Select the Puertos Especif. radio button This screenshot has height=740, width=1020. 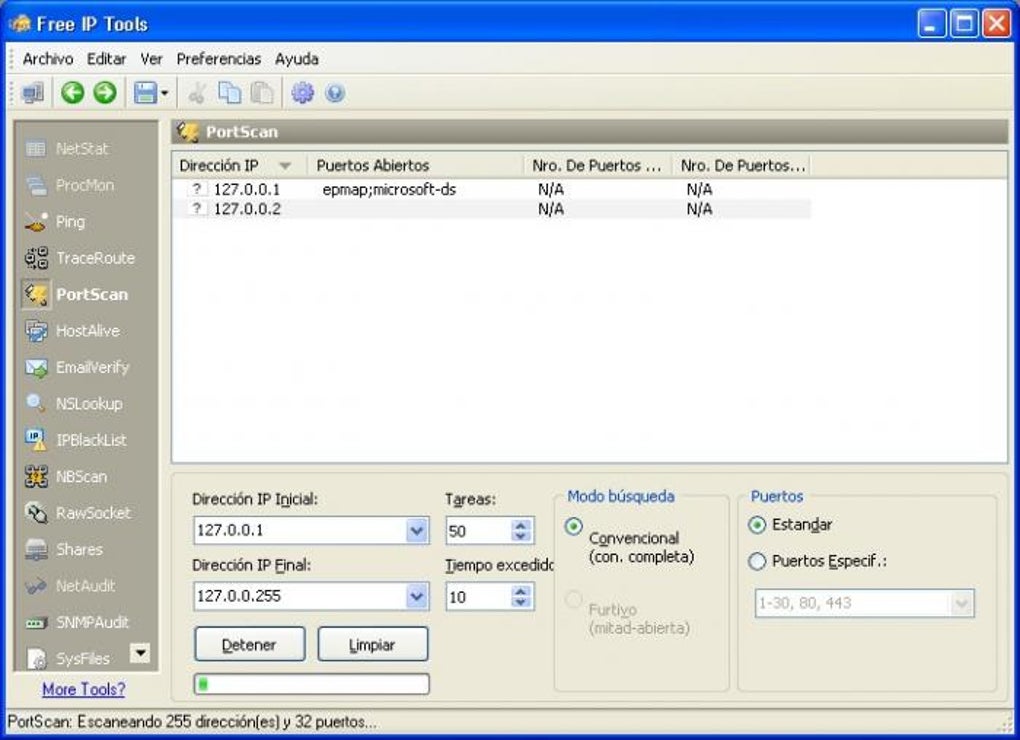pos(757,561)
